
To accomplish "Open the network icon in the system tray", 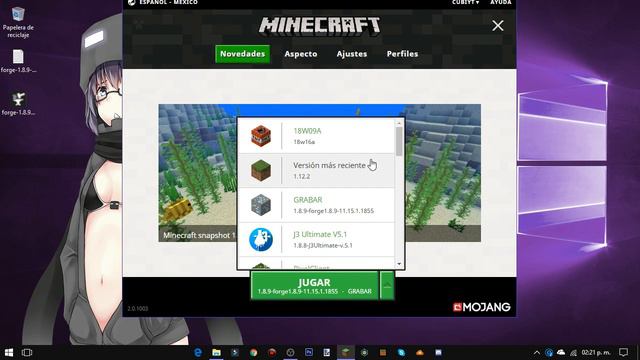I will pos(573,353).
